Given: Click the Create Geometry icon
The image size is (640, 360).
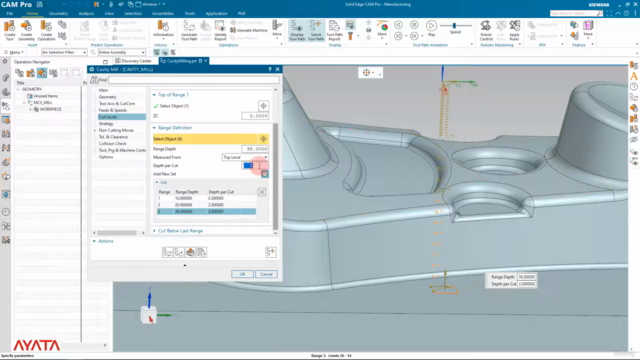Looking at the screenshot, I should click(27, 30).
